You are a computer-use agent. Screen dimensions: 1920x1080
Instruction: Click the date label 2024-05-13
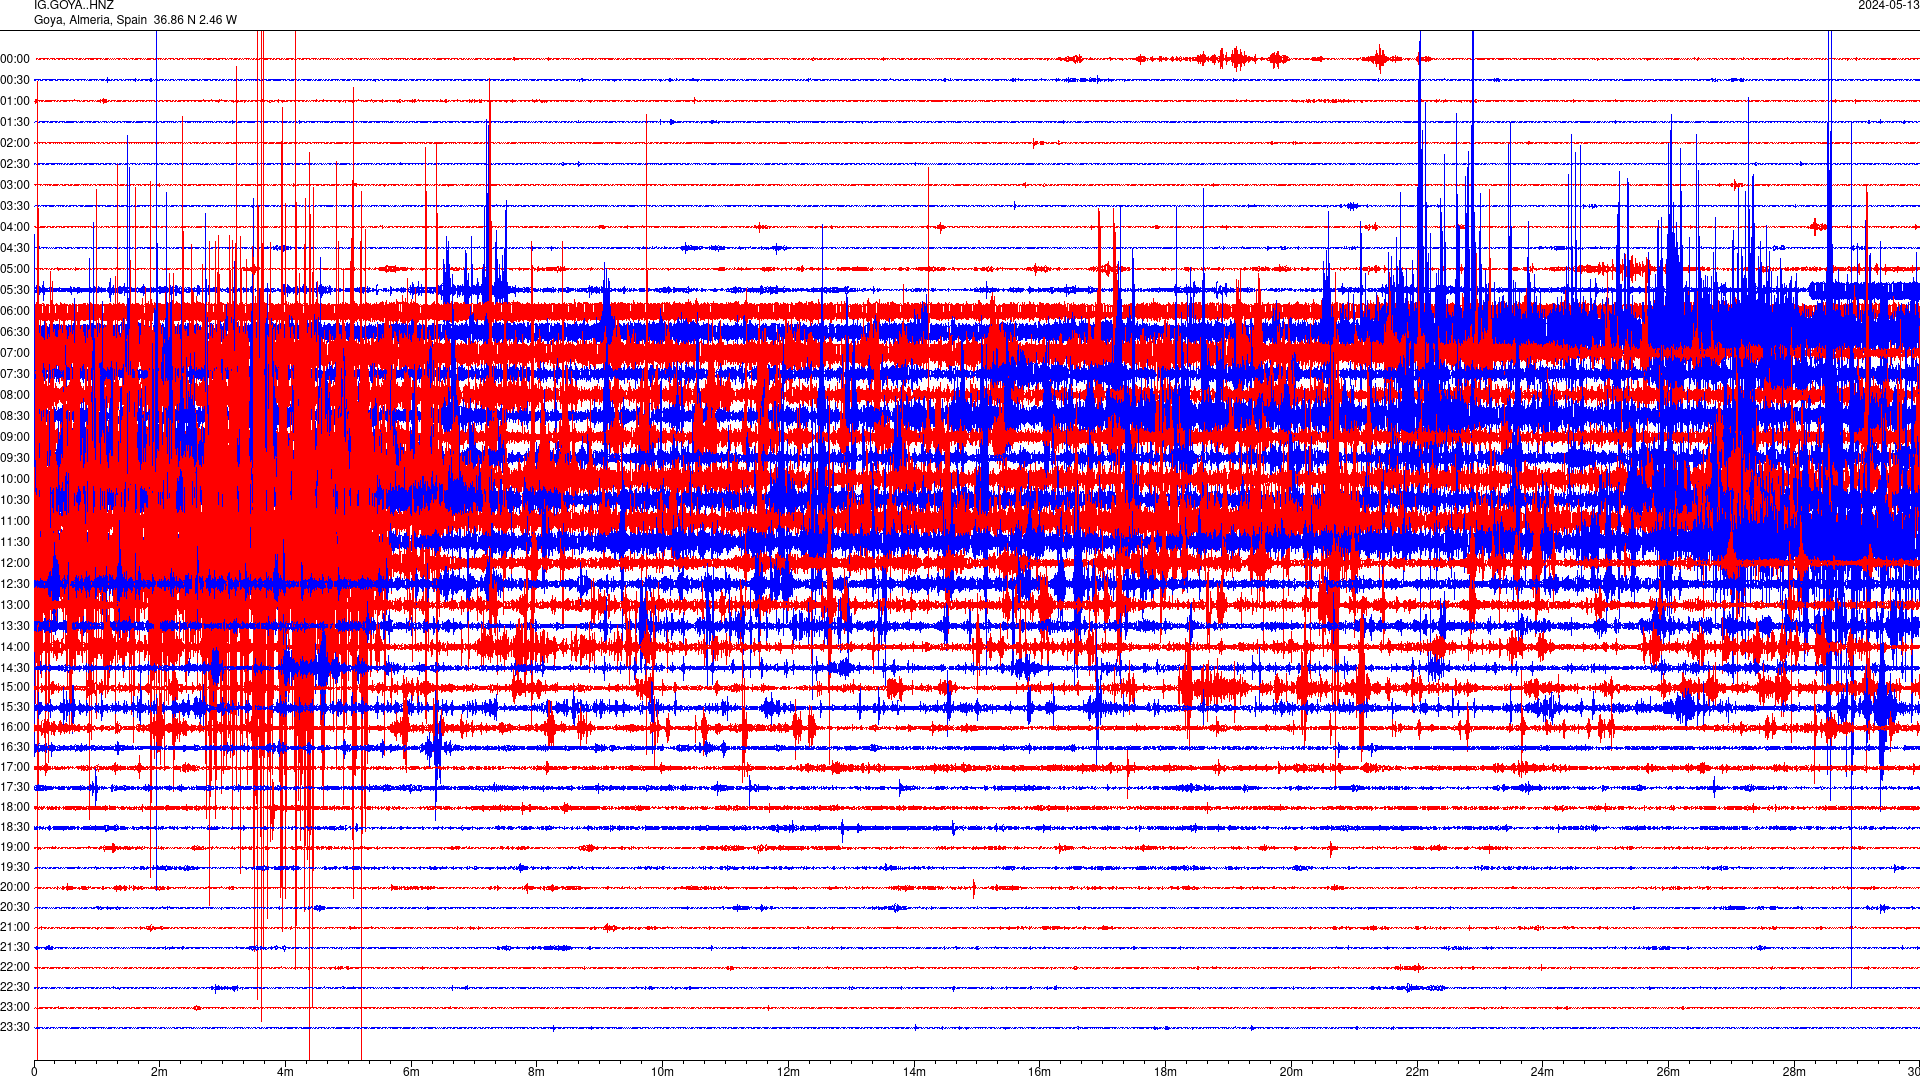click(1888, 5)
